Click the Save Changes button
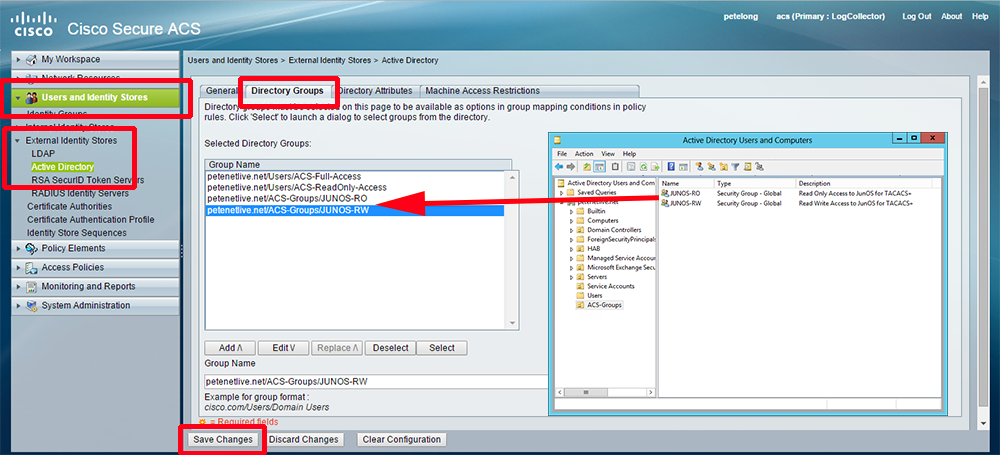Image resolution: width=1000 pixels, height=455 pixels. [221, 440]
